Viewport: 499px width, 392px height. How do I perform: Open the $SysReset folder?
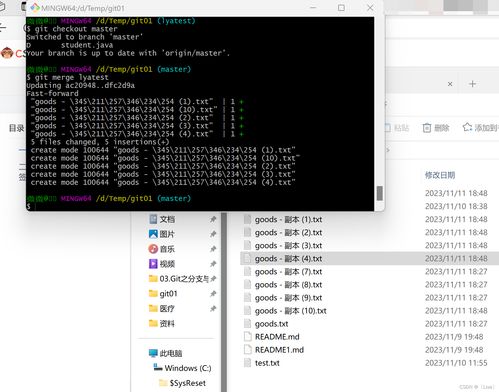click(x=182, y=383)
